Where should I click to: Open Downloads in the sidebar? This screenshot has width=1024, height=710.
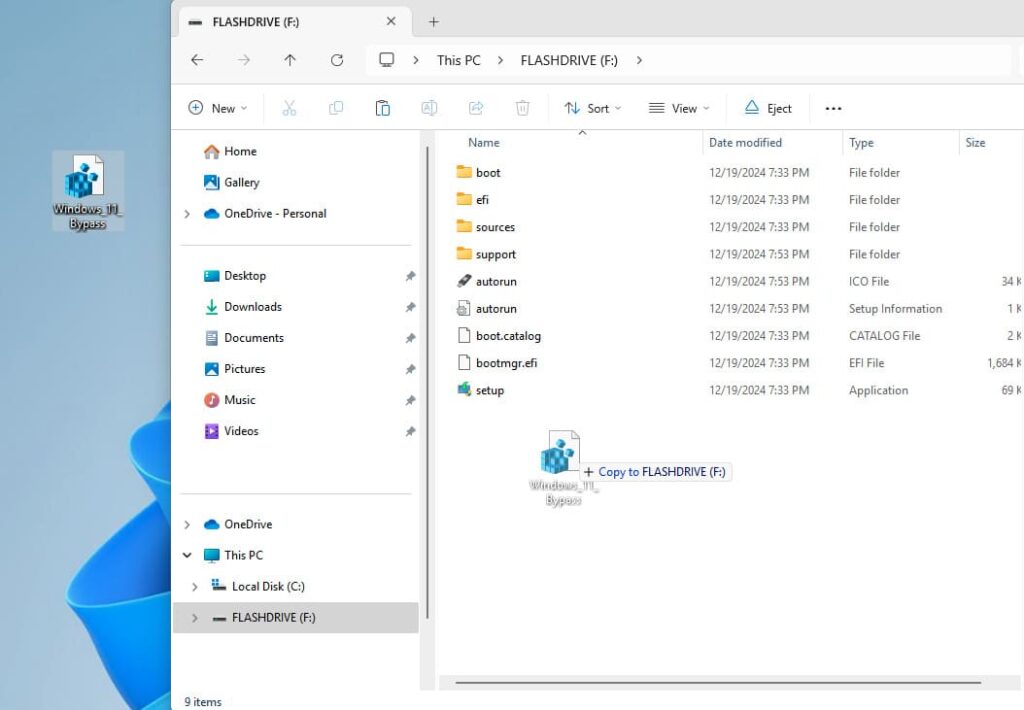[x=252, y=307]
